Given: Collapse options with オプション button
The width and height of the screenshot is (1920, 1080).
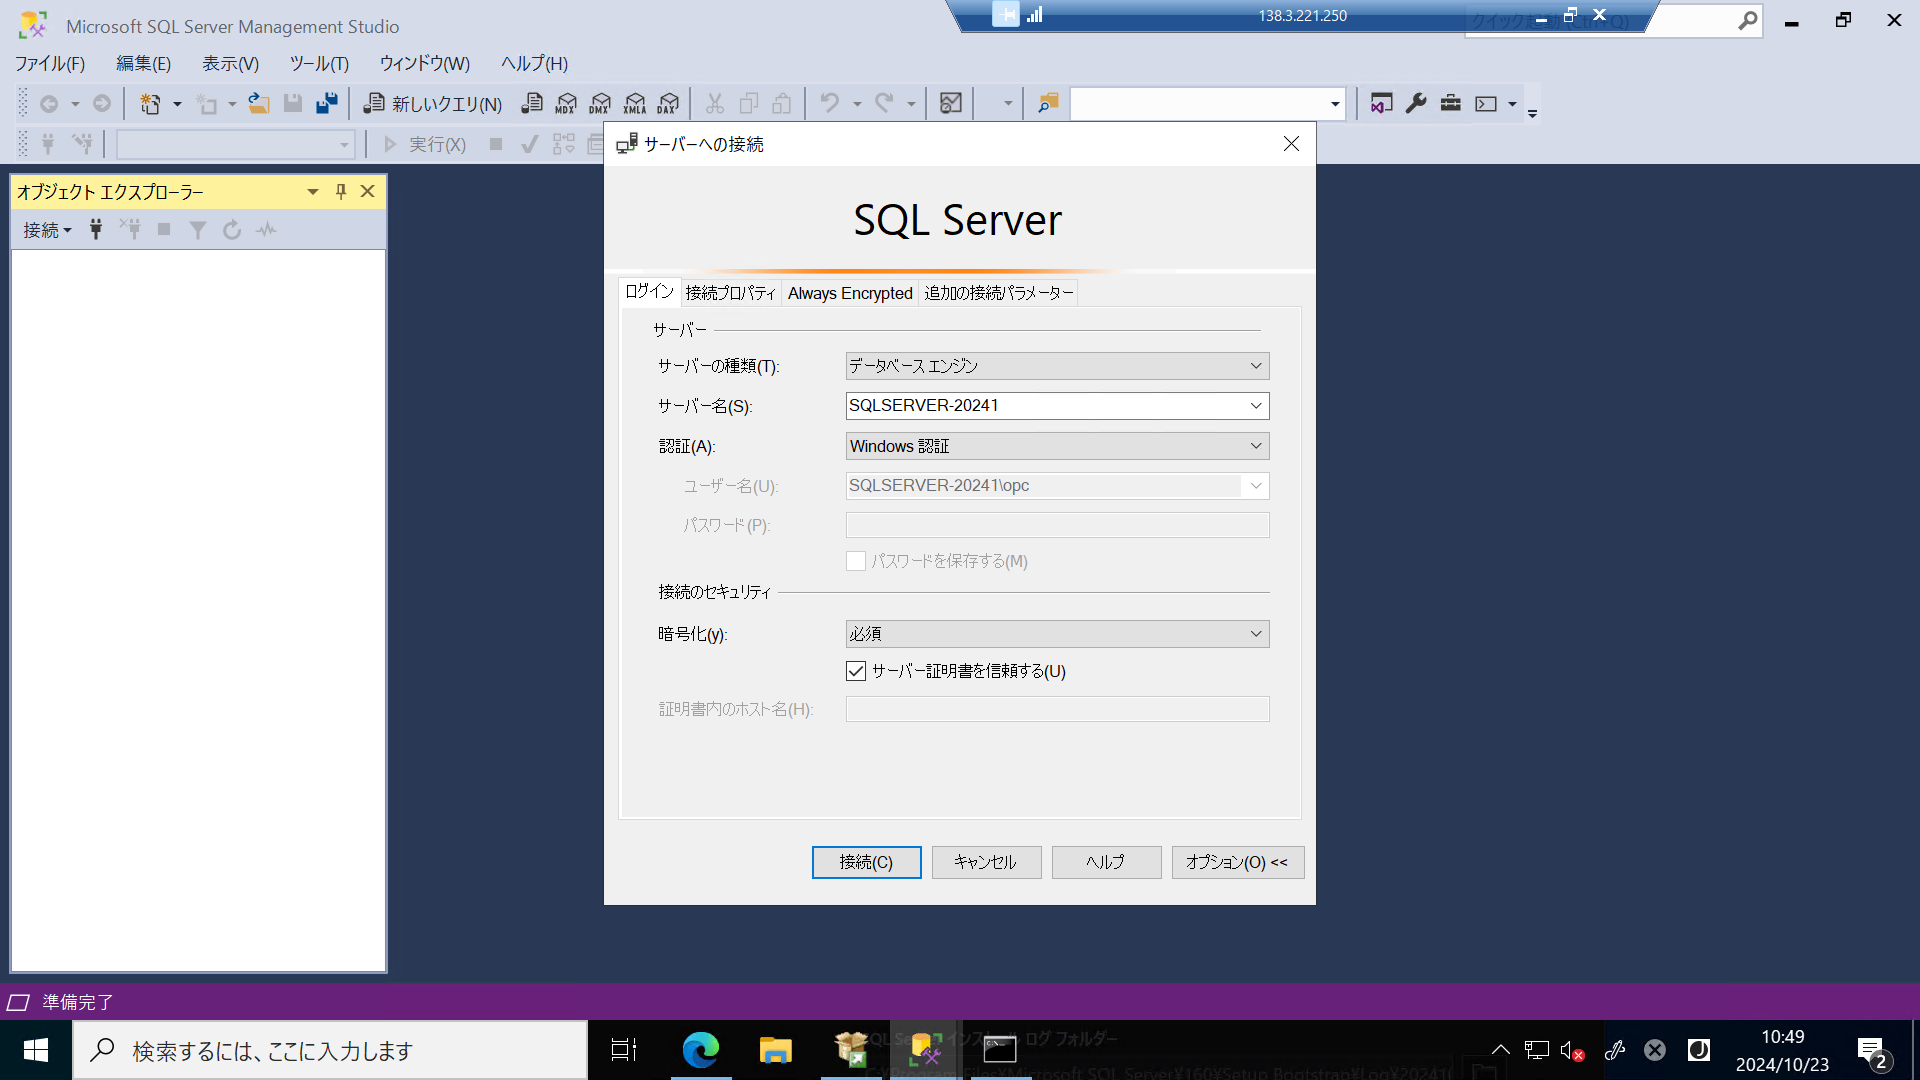Looking at the screenshot, I should pos(1237,862).
